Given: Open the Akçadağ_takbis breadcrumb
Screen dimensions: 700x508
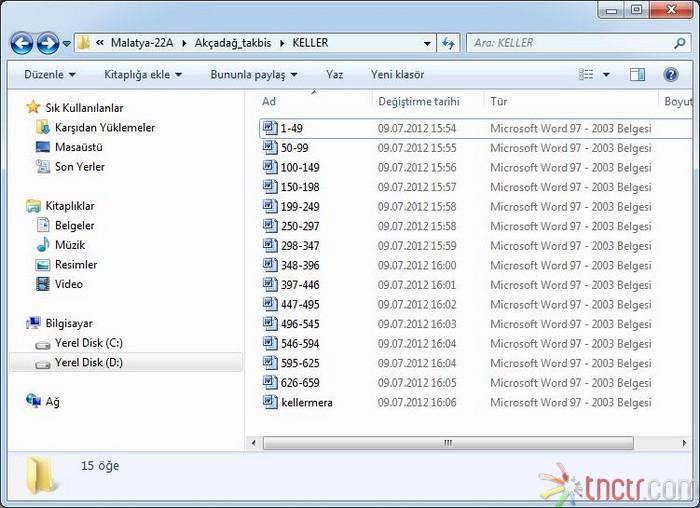Looking at the screenshot, I should [x=233, y=43].
